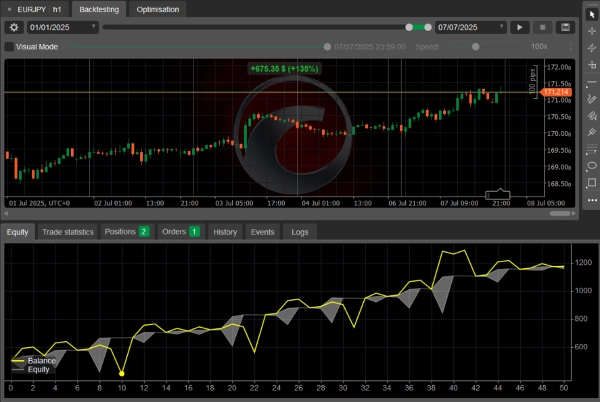Stop the backtest with stop button

coord(543,27)
